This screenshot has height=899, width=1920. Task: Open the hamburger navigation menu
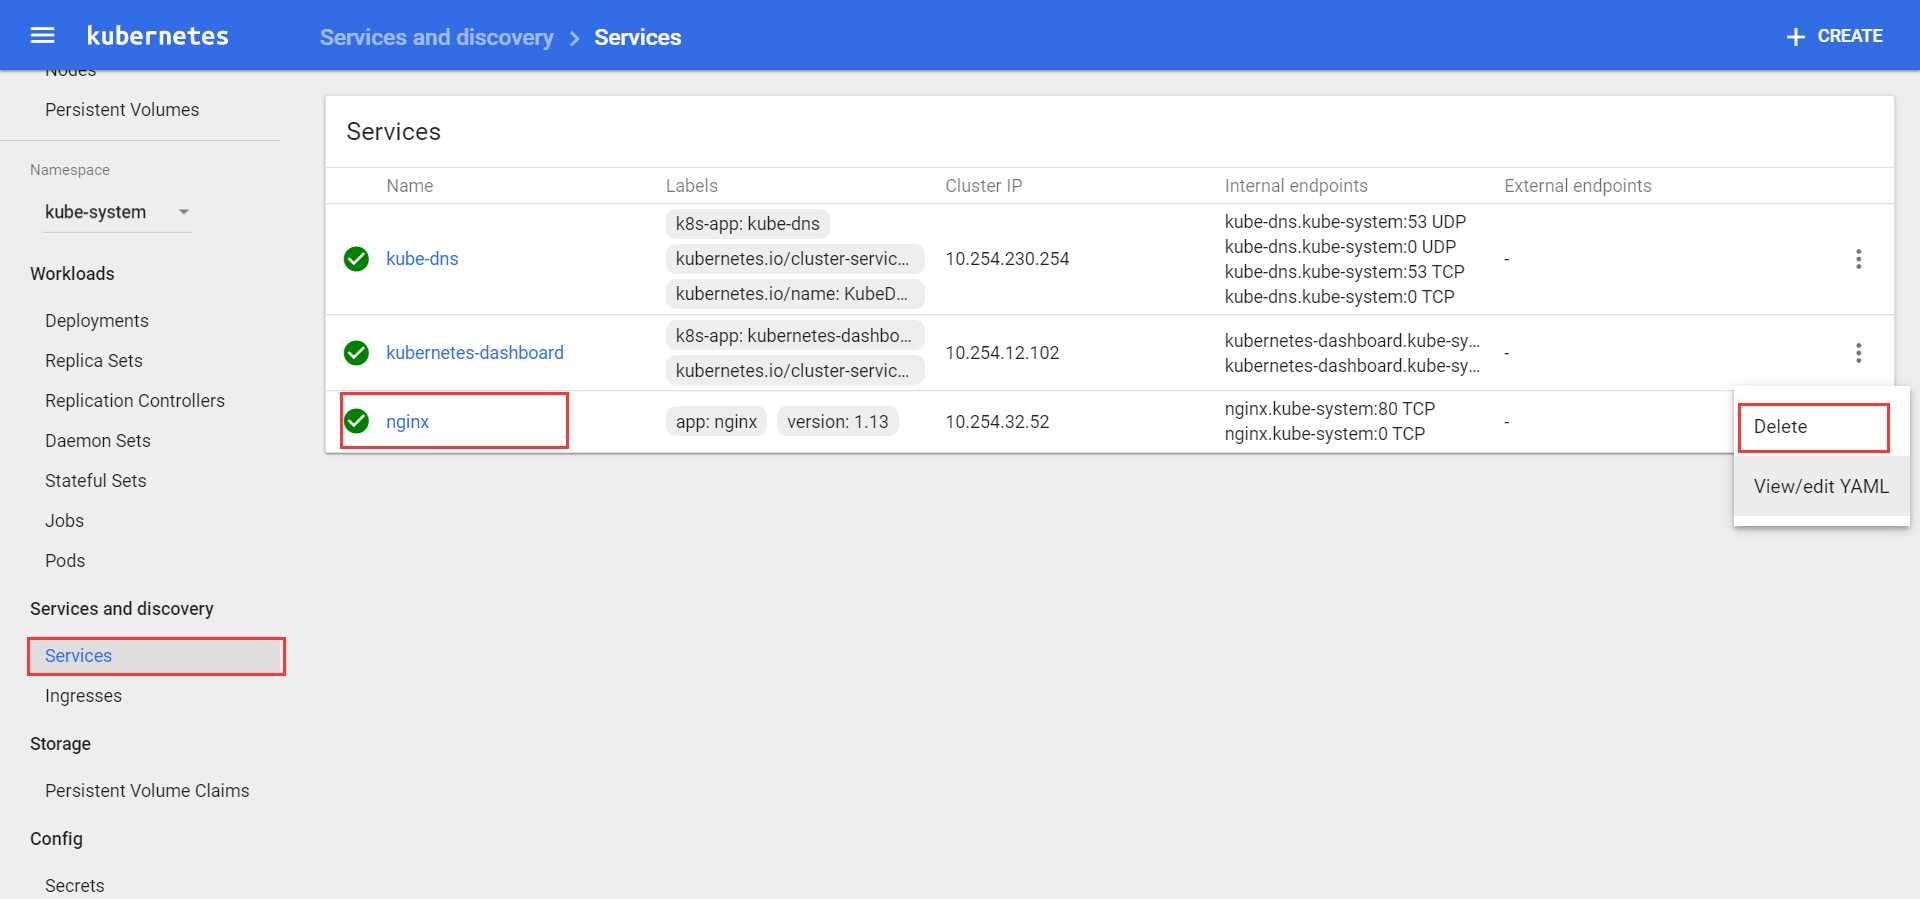[42, 36]
